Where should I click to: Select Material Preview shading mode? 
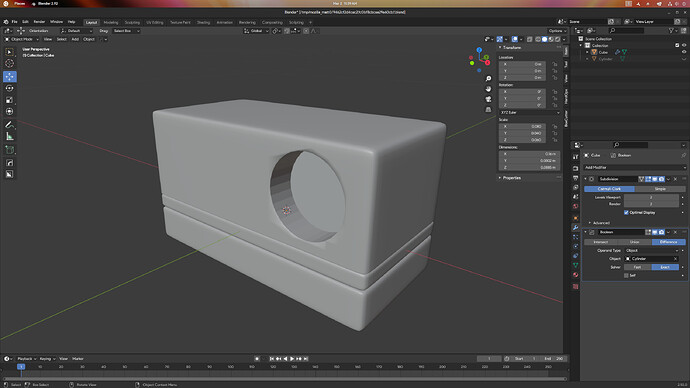point(551,39)
